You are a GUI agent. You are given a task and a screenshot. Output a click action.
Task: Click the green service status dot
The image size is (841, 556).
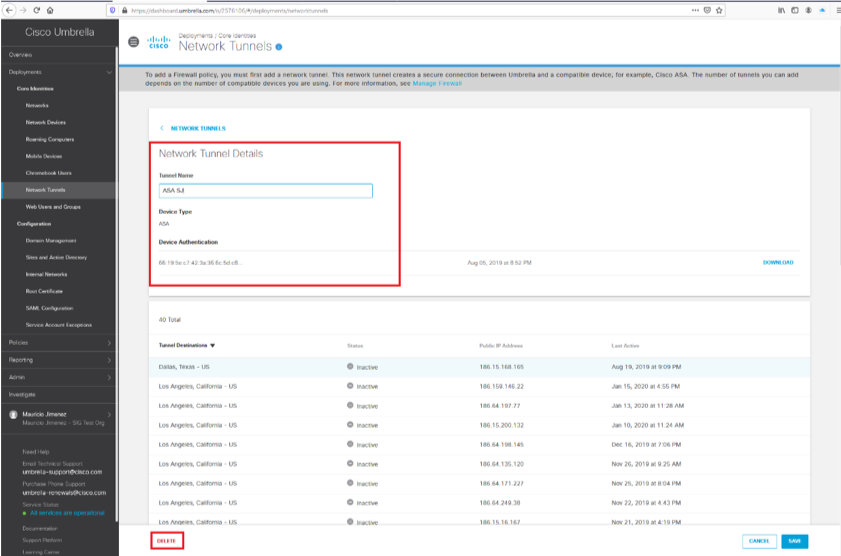[25, 514]
